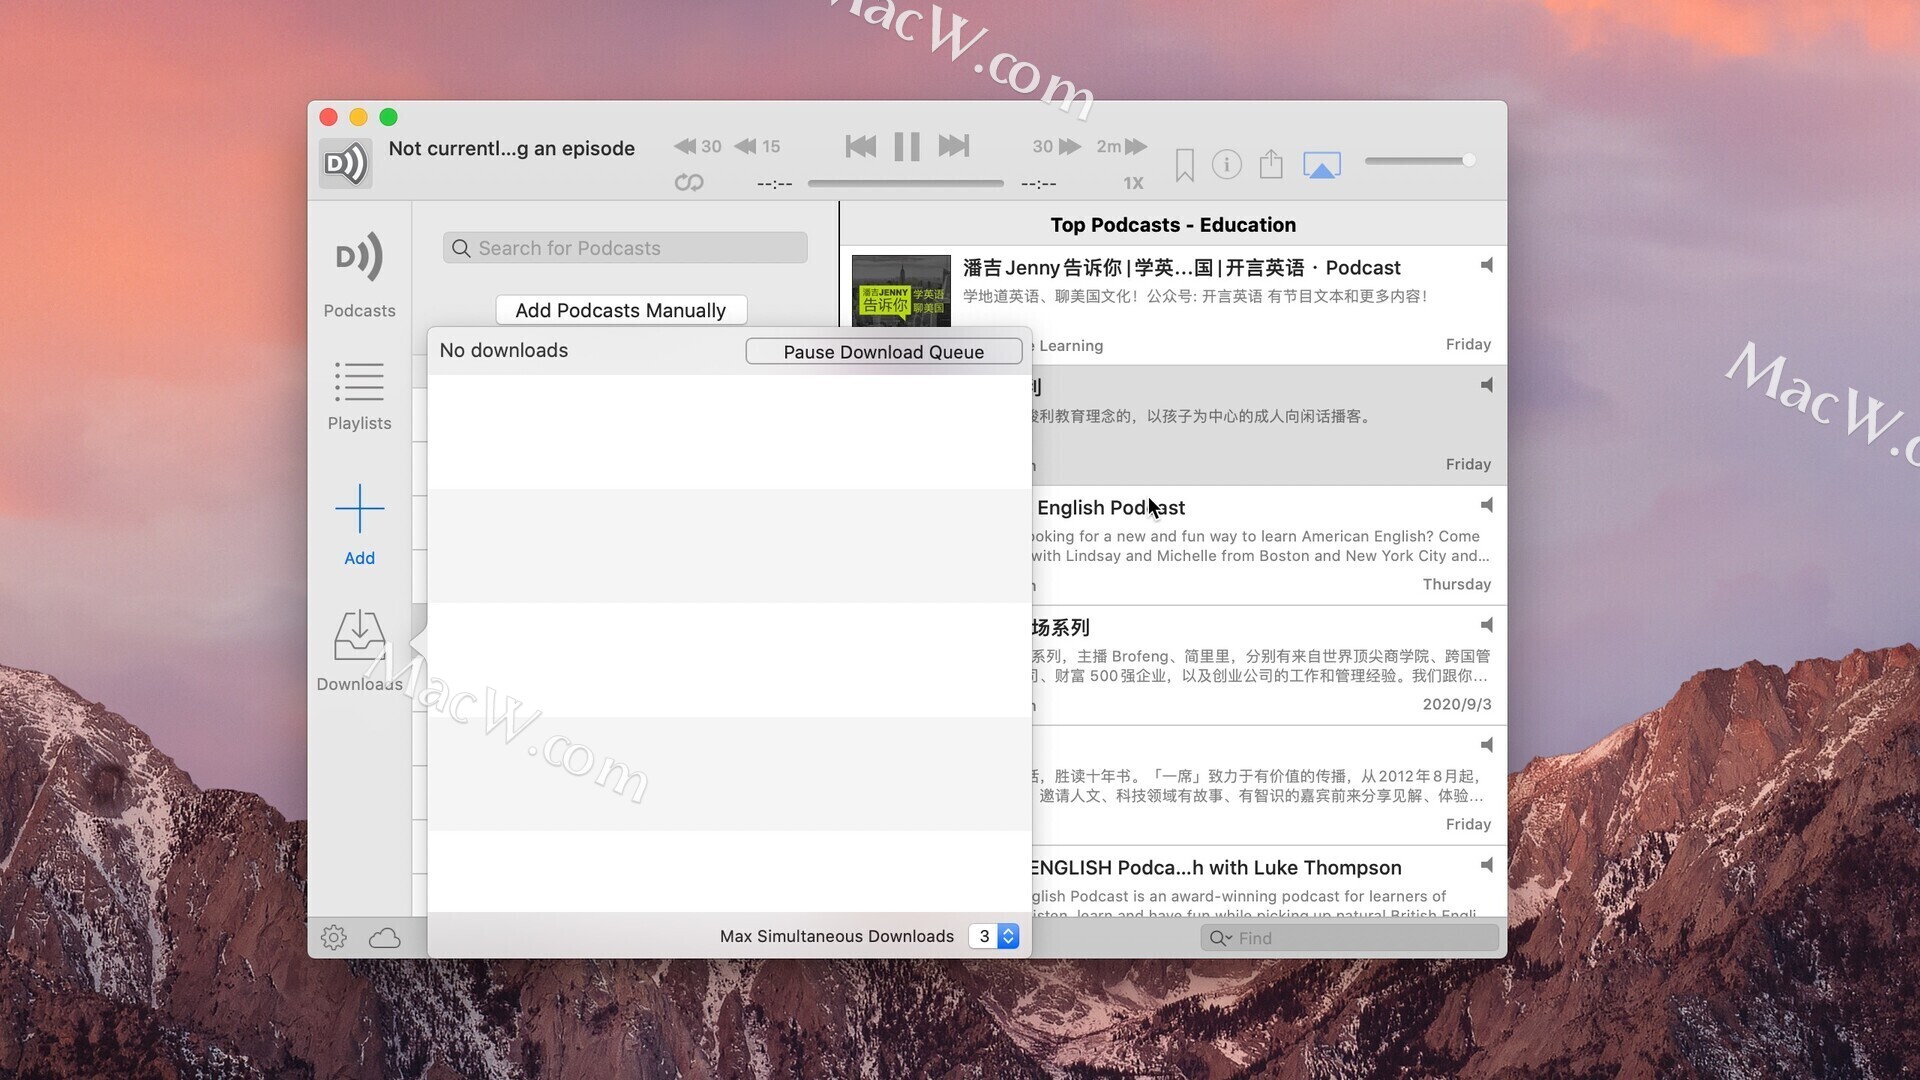Click Add Podcasts Manually button

click(621, 310)
